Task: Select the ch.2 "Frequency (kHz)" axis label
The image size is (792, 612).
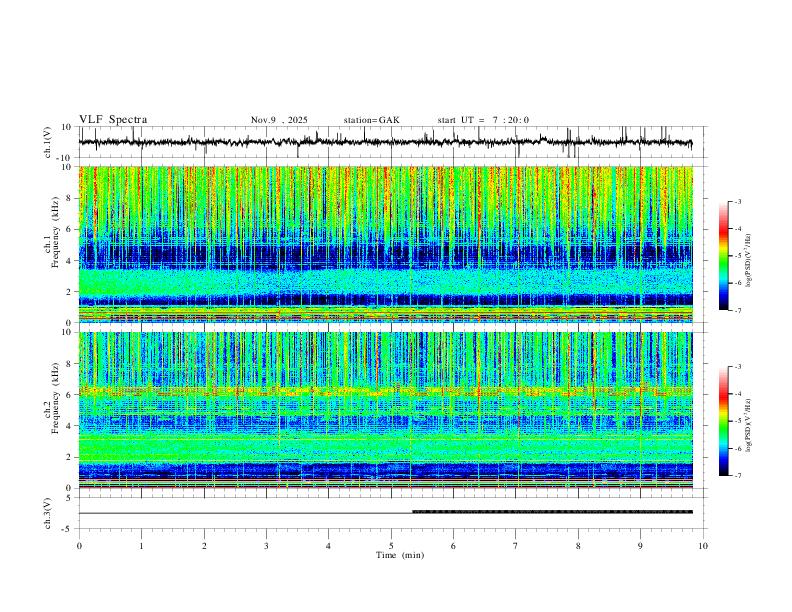Action: (55, 398)
